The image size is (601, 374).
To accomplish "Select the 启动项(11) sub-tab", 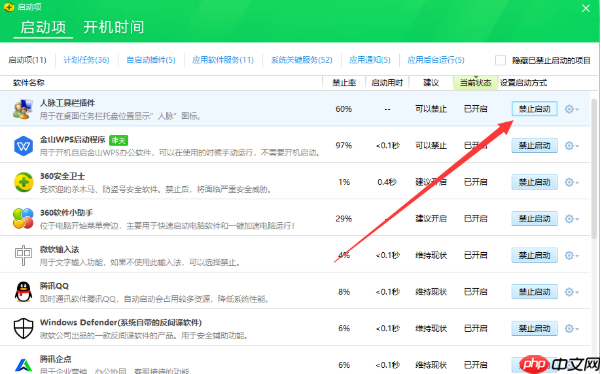I will pyautogui.click(x=27, y=60).
